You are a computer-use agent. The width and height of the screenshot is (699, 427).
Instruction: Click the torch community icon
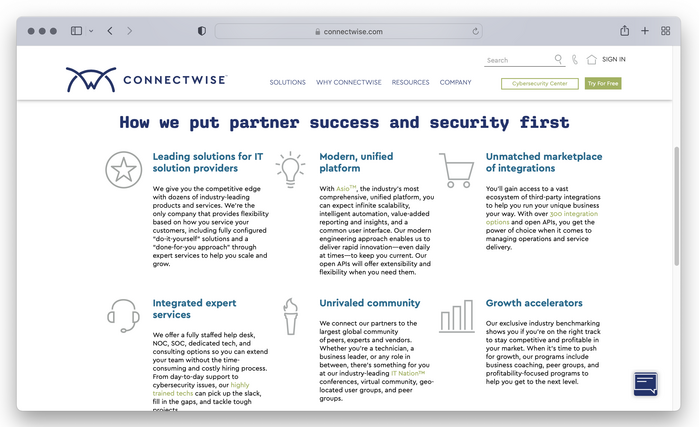coord(291,316)
